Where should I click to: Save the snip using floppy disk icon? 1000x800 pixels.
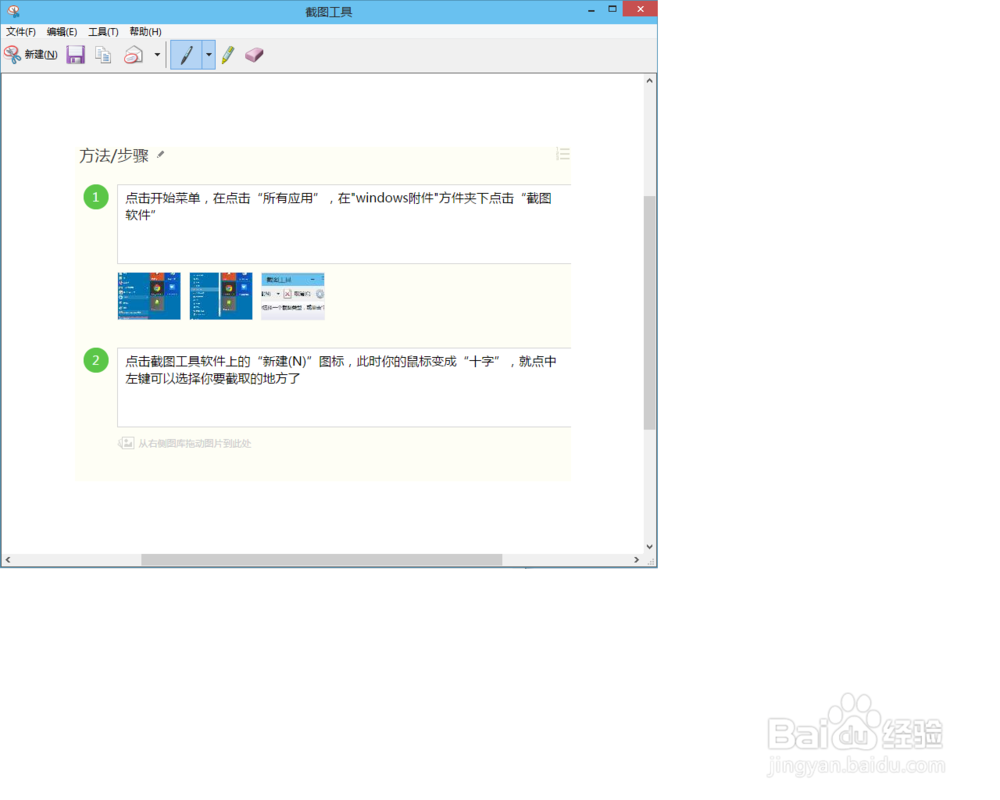click(x=75, y=54)
